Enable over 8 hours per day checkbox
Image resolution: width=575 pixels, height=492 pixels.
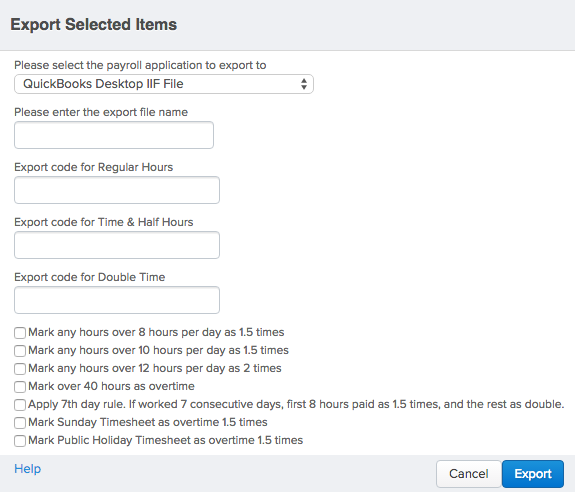pyautogui.click(x=20, y=333)
